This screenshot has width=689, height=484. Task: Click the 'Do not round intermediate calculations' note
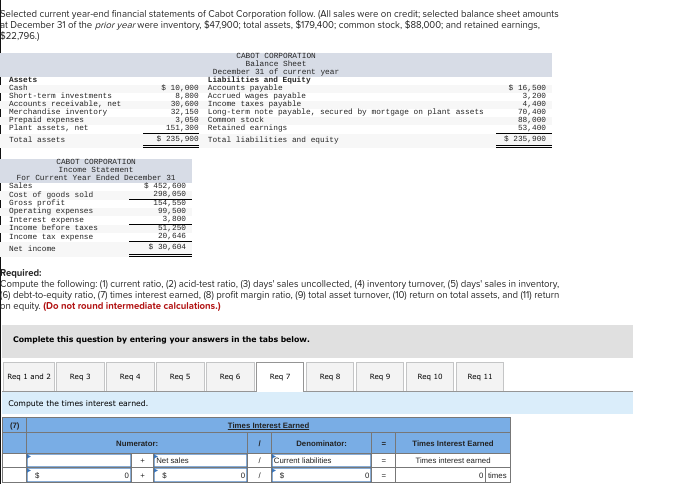[x=132, y=306]
